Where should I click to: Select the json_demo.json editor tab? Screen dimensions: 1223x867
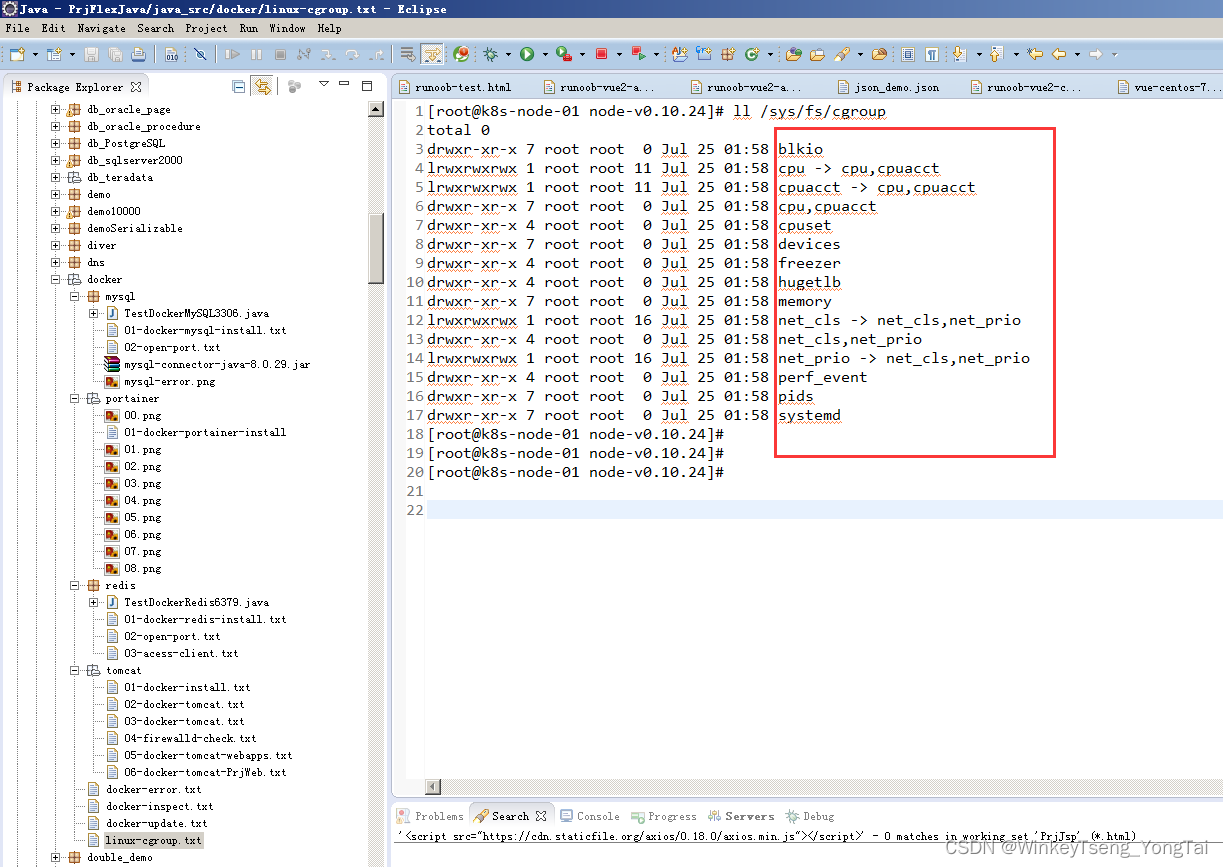889,86
